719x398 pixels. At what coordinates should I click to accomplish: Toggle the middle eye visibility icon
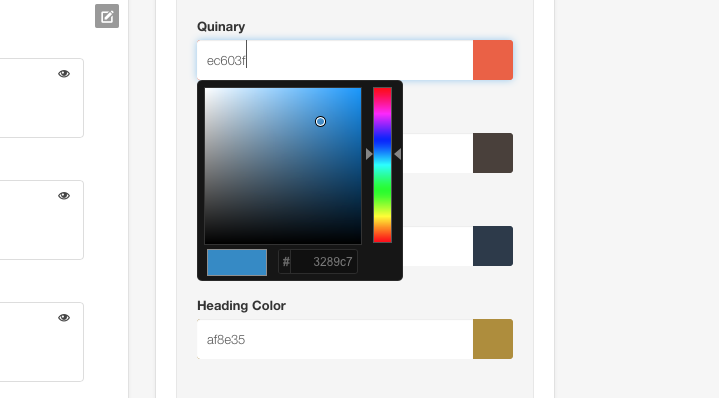click(x=64, y=196)
